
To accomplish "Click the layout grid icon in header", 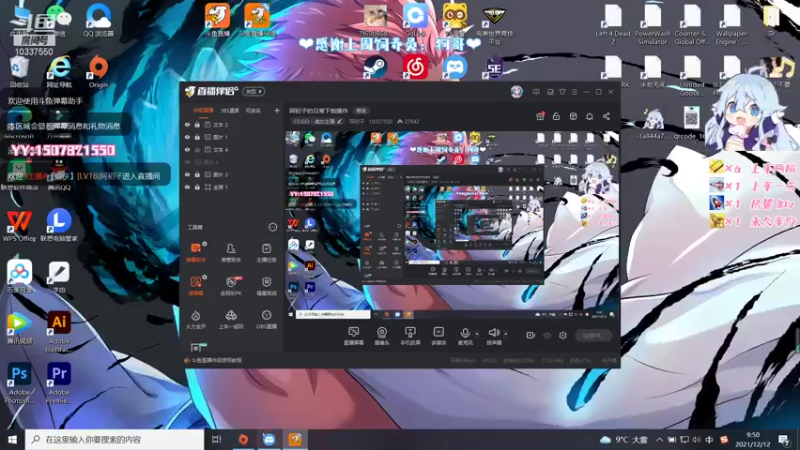I will [573, 116].
